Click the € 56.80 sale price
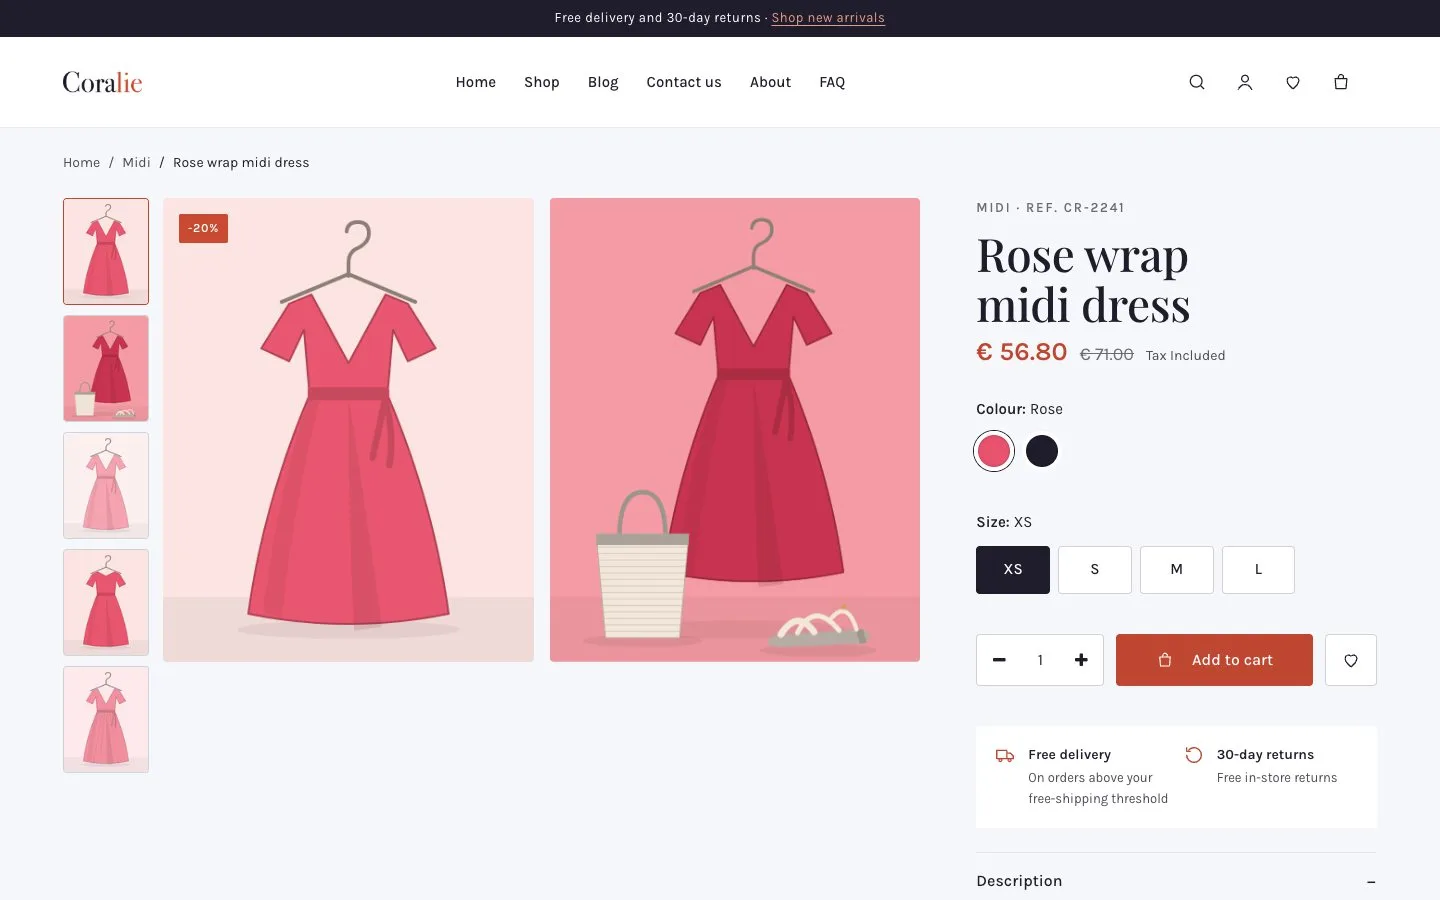 [1021, 352]
